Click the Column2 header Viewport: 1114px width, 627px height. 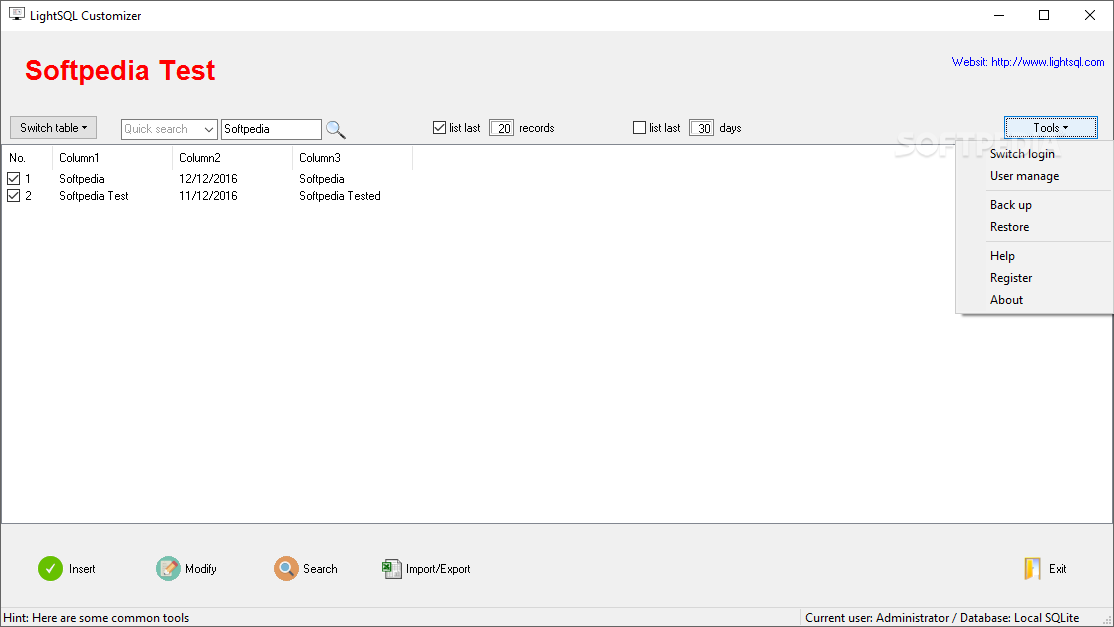[x=232, y=158]
